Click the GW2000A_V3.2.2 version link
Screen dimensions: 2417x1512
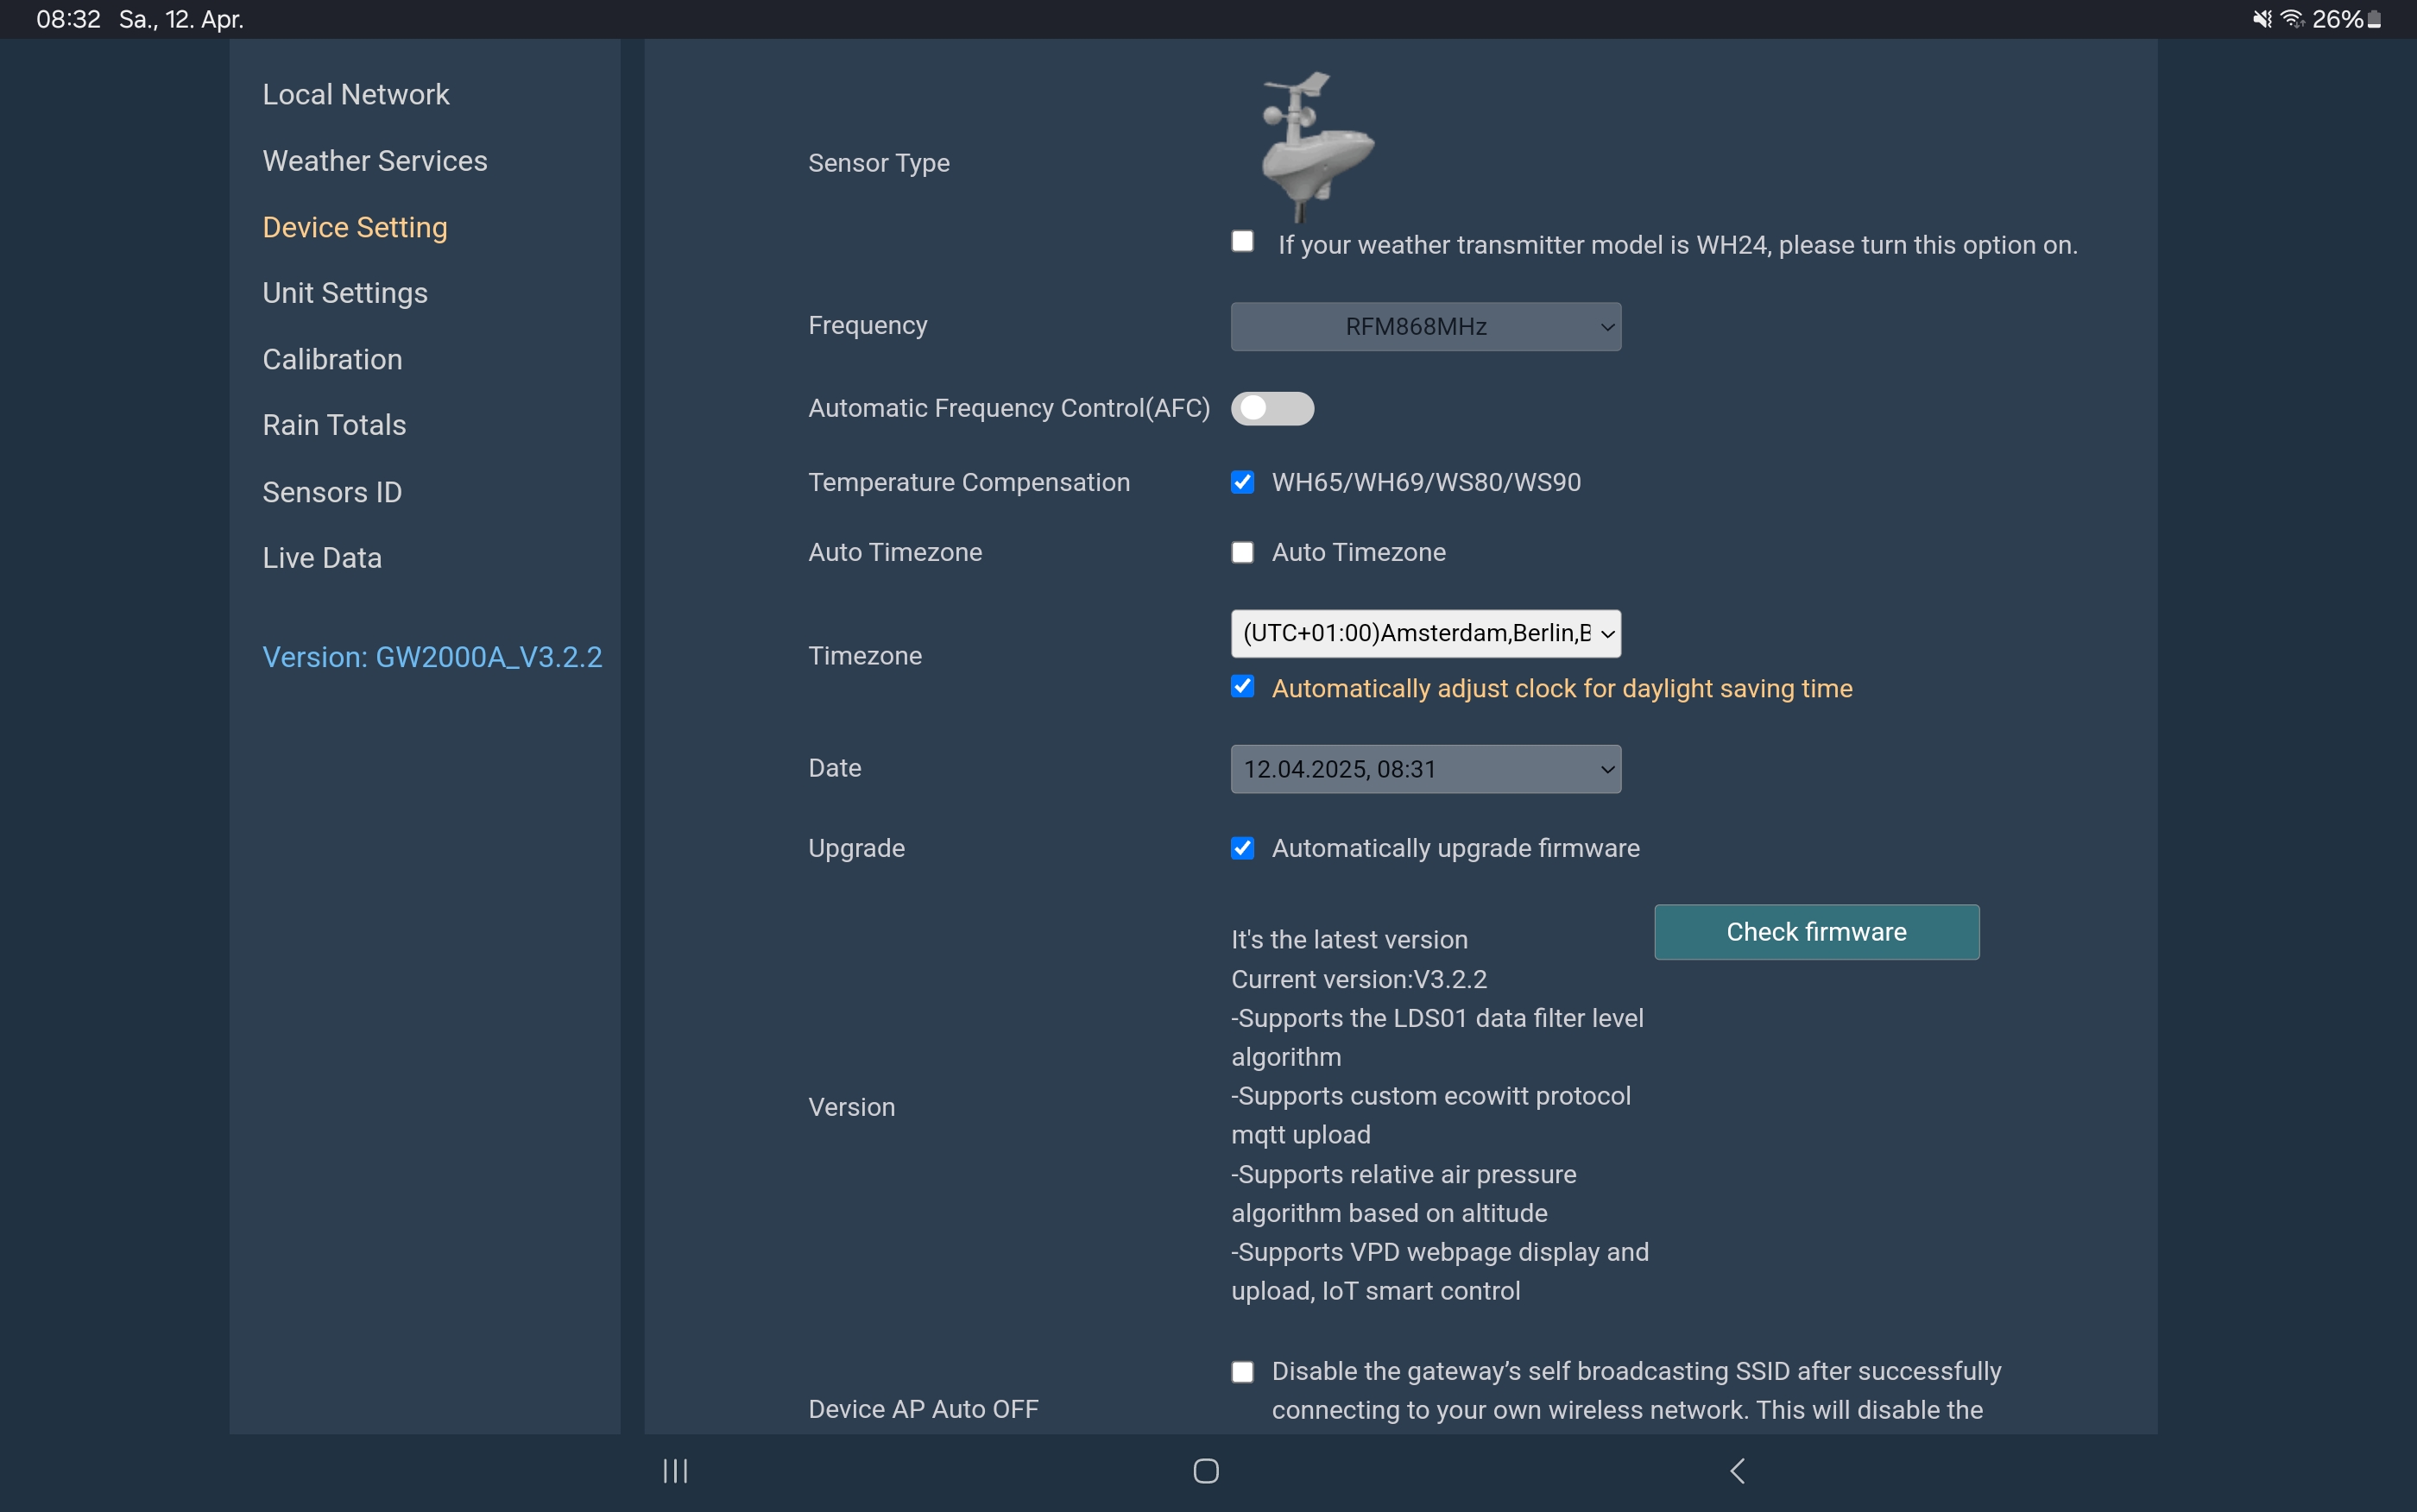coord(432,657)
